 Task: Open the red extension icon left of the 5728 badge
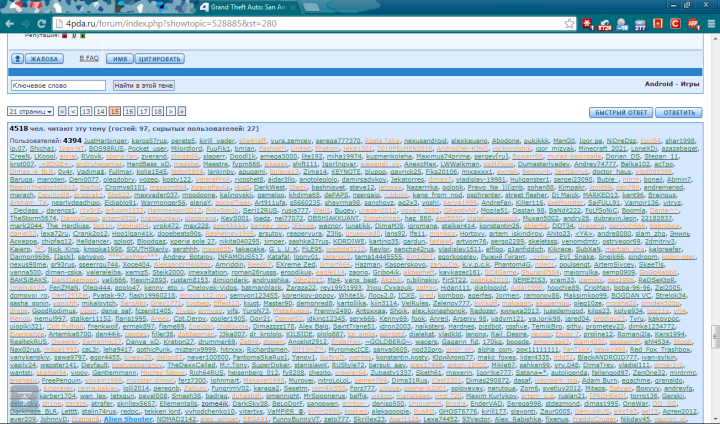[x=588, y=24]
